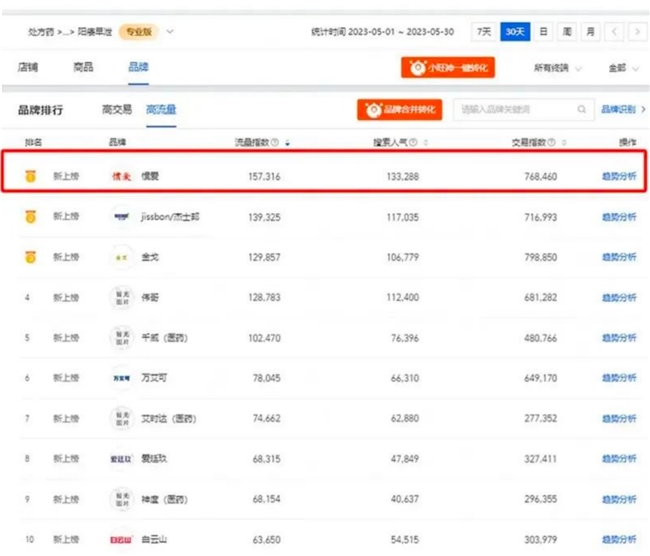Screen dimensions: 650x556
Task: Click the help icon beside 流量指数
Action: 274,142
